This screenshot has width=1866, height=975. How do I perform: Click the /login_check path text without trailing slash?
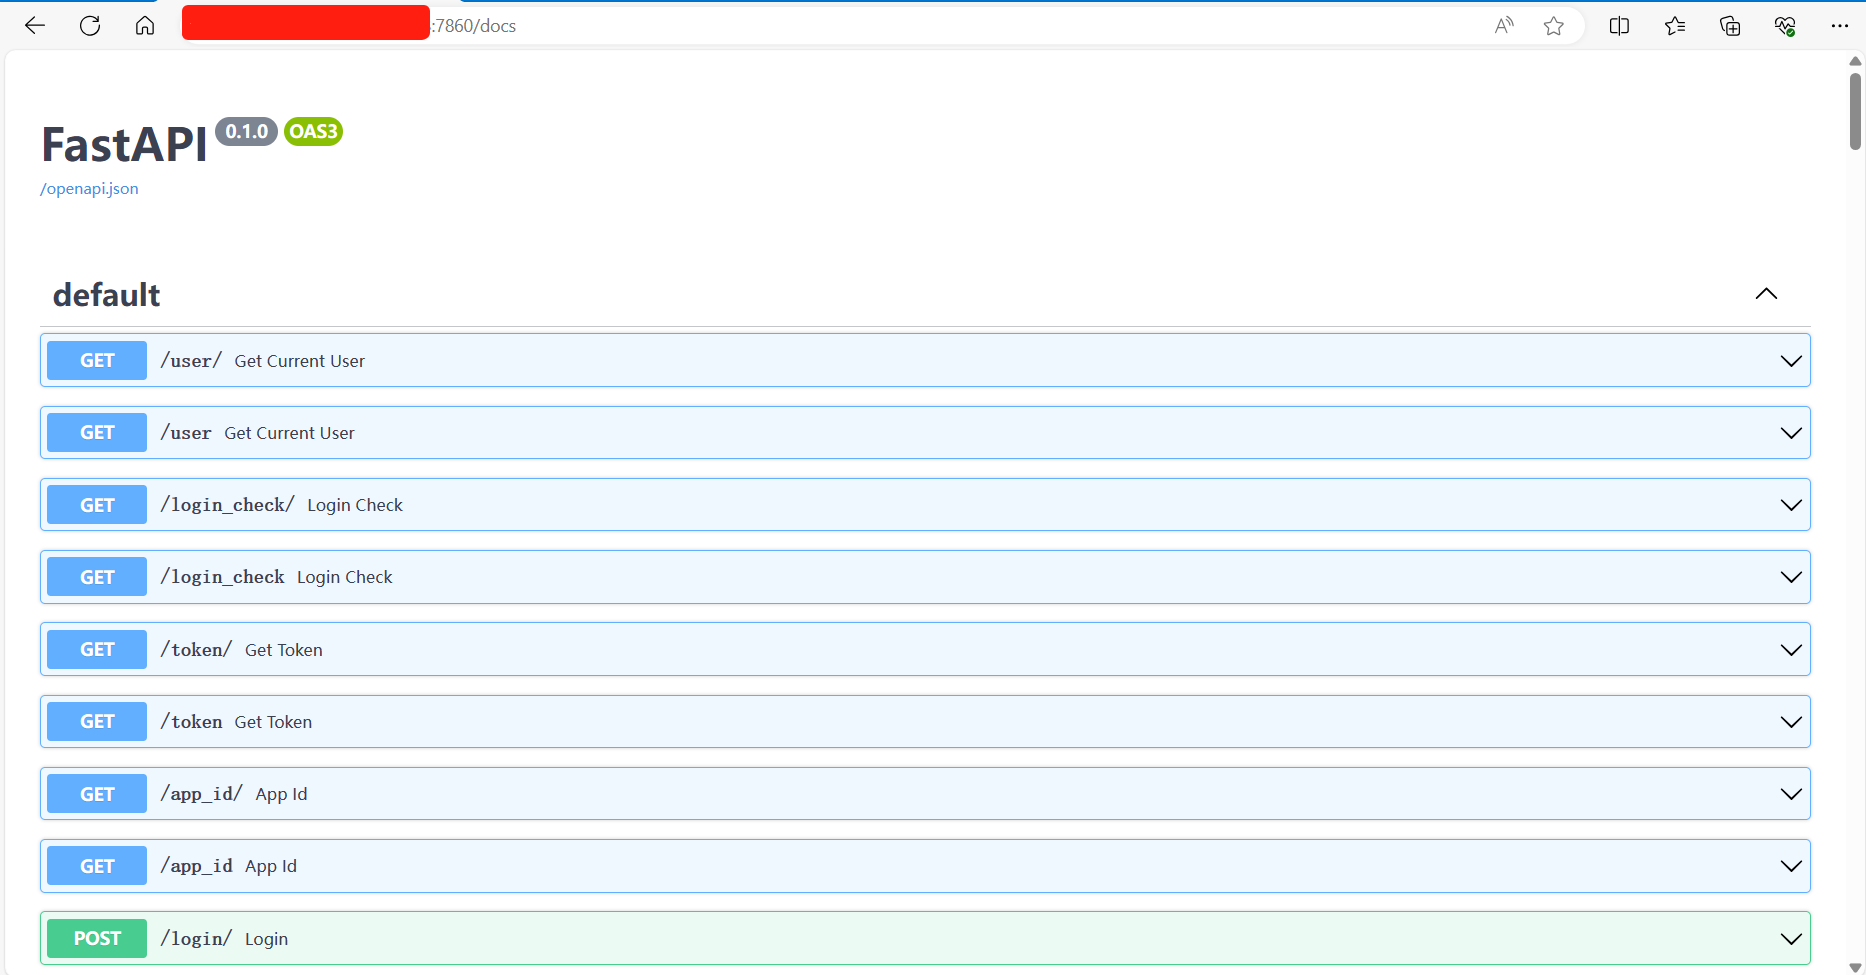pos(222,577)
